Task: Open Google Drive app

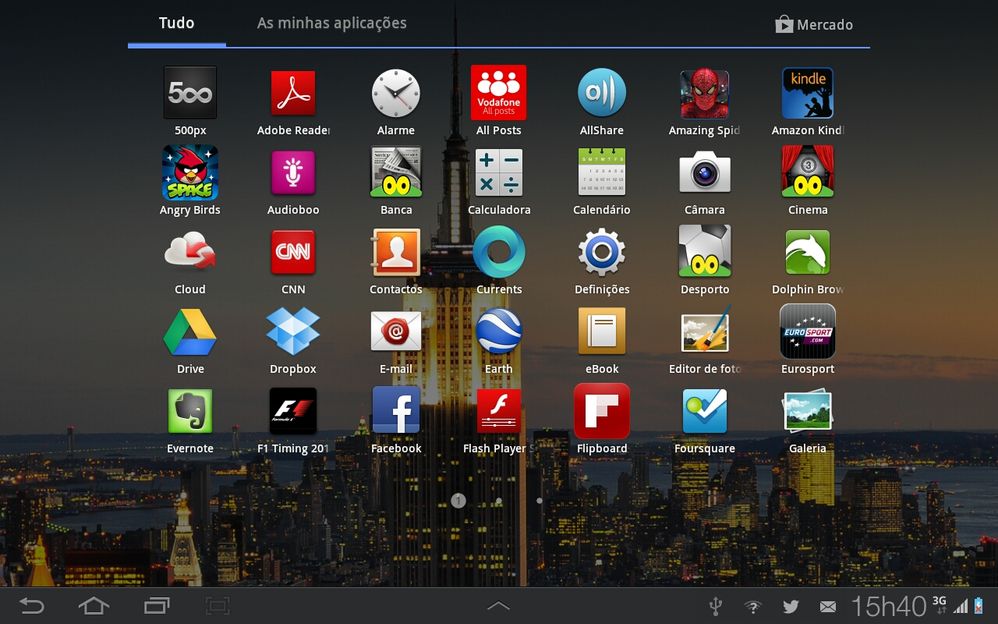Action: coord(190,332)
